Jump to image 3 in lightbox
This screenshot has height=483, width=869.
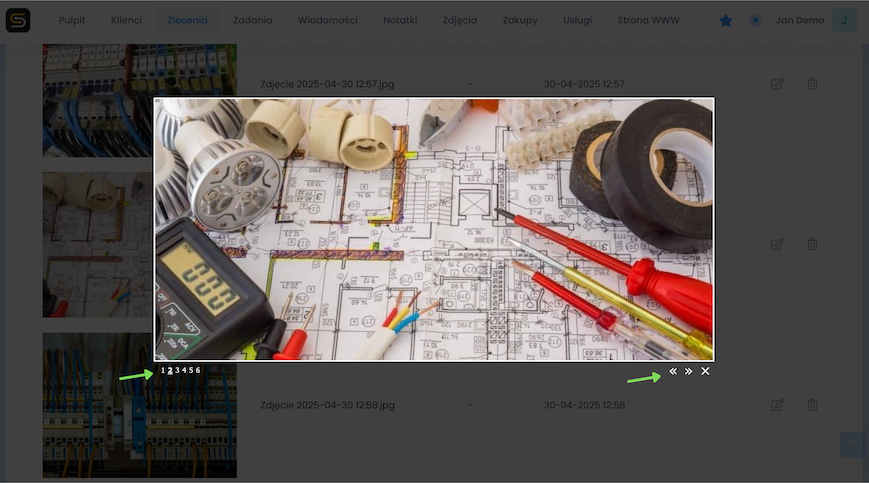177,370
